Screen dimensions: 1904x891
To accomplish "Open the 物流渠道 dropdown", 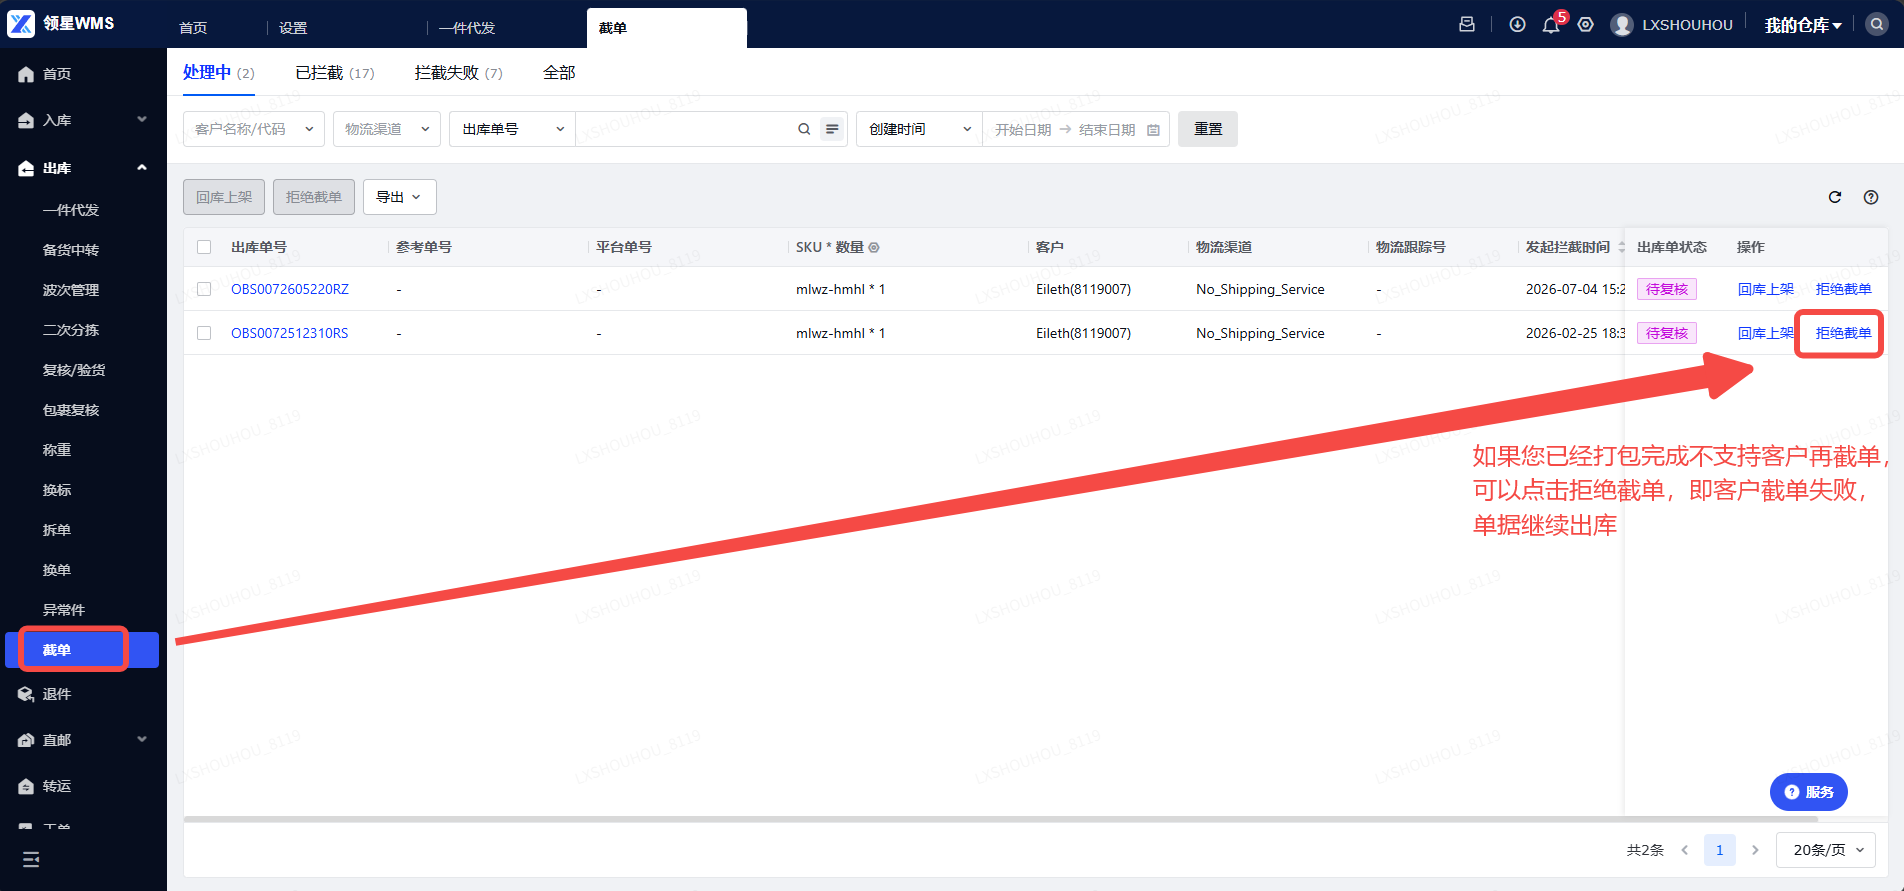I will click(387, 129).
